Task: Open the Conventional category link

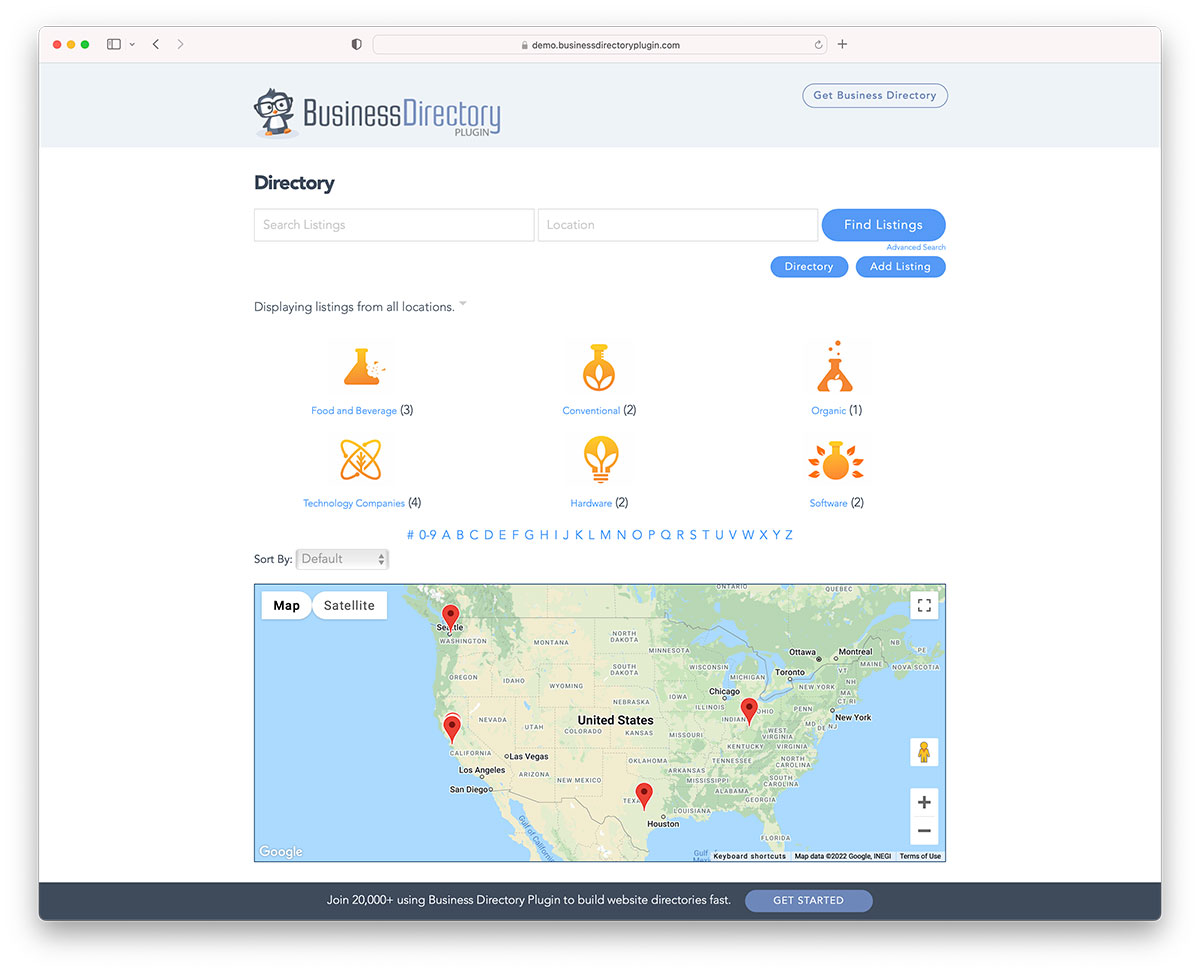Action: click(591, 411)
